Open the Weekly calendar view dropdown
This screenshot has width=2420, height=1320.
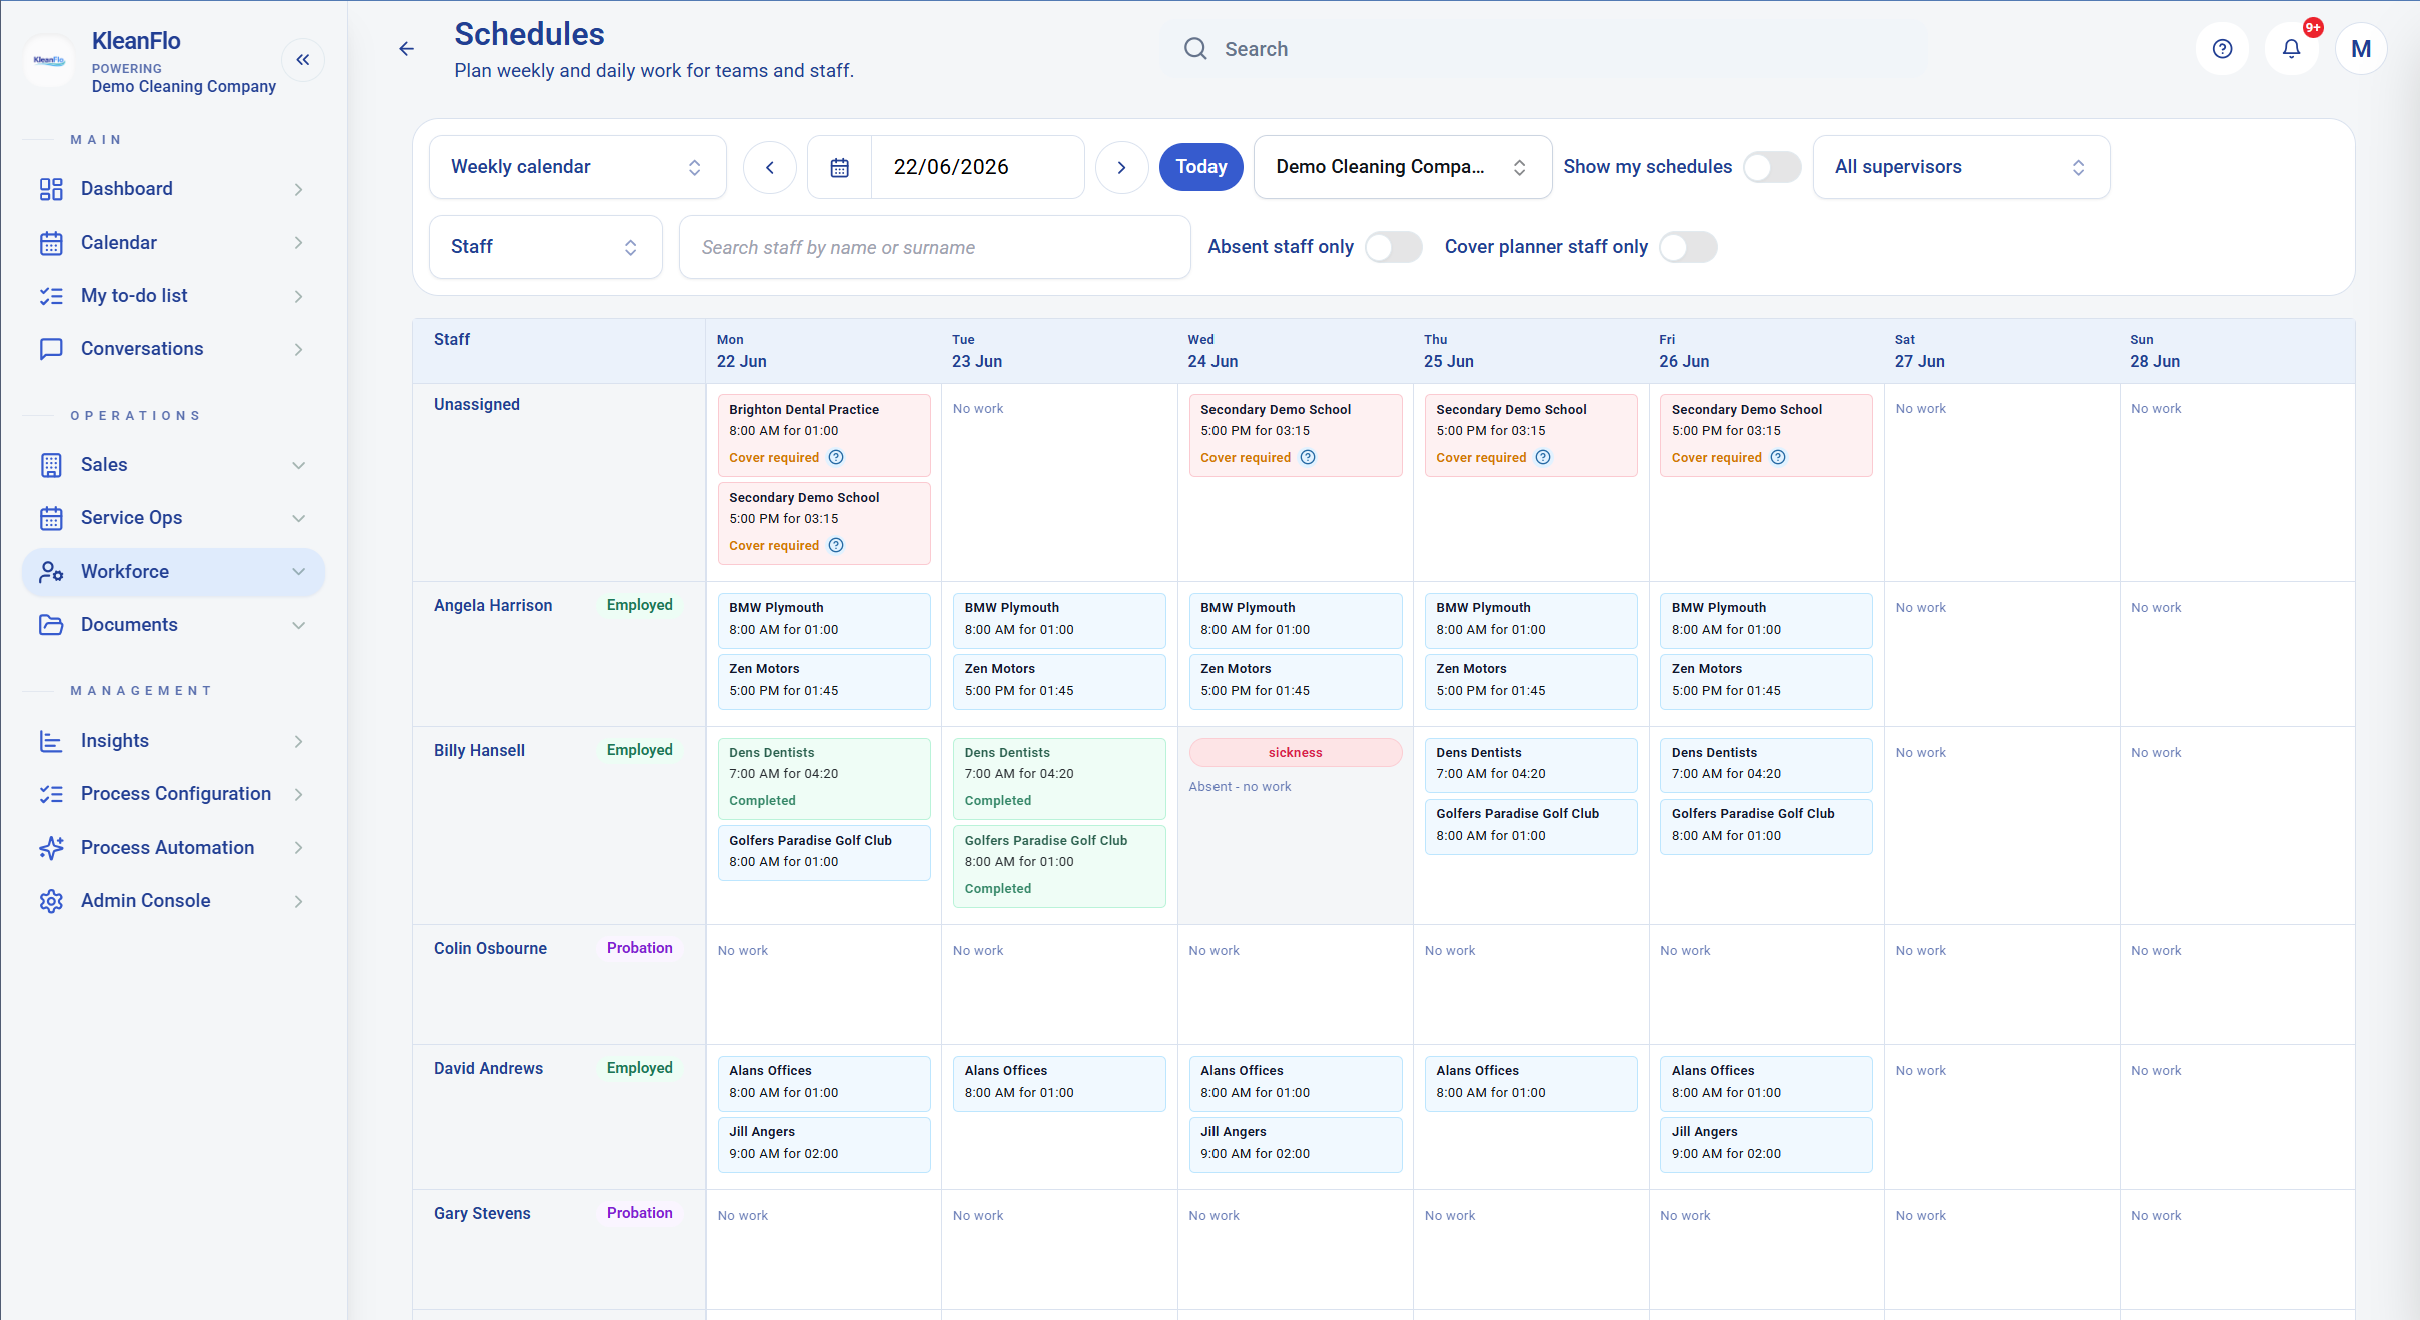pyautogui.click(x=577, y=167)
